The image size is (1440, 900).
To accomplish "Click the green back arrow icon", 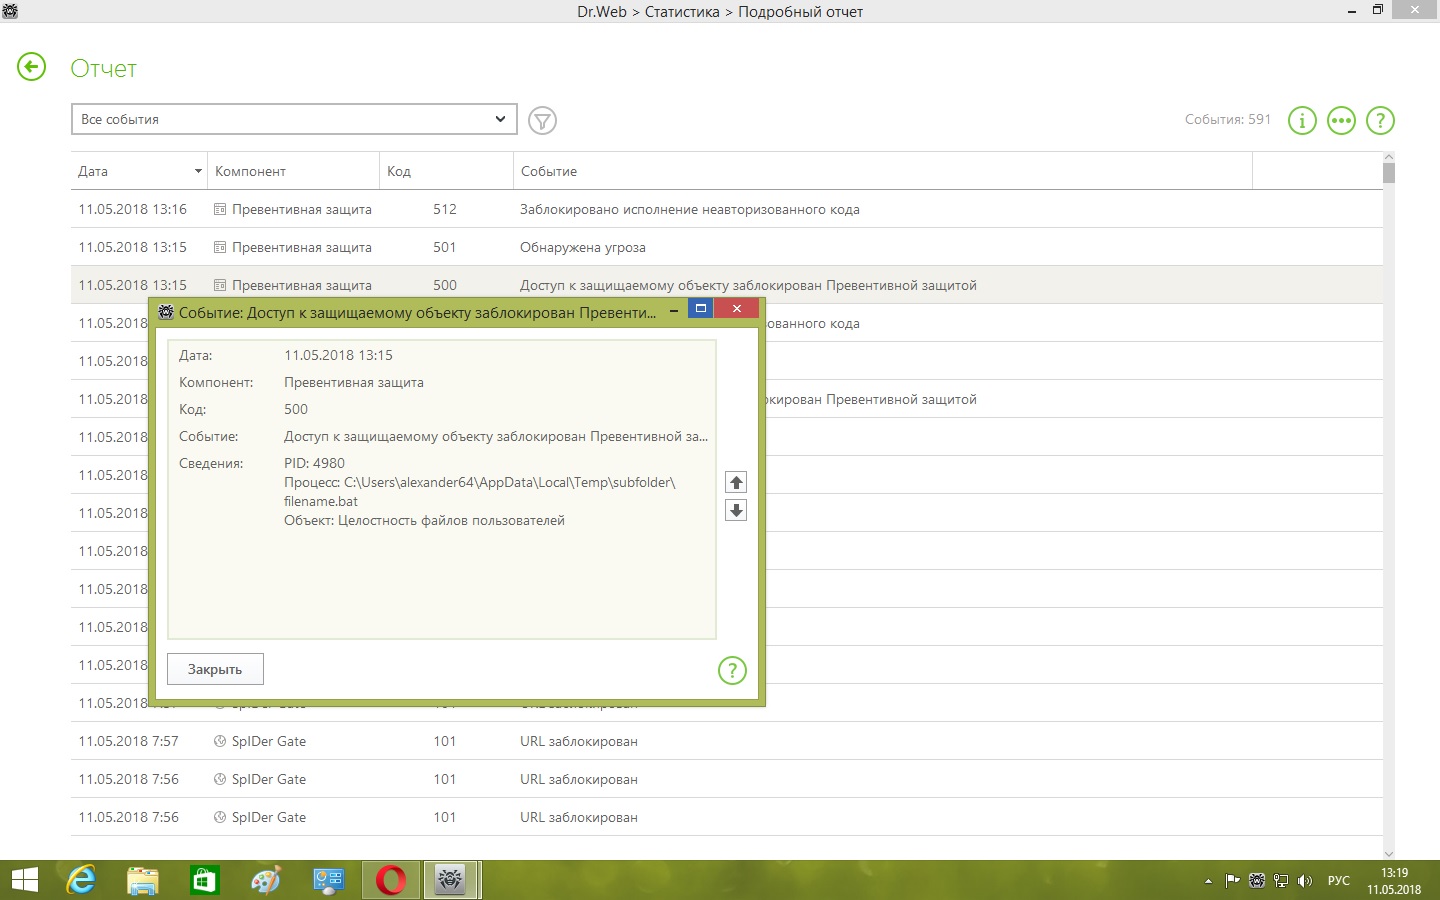I will [32, 67].
